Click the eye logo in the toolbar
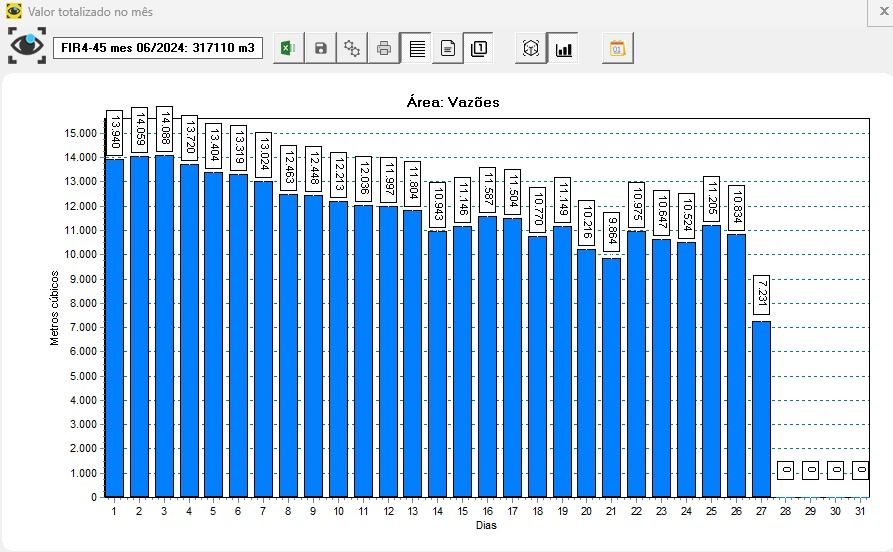Image resolution: width=893 pixels, height=552 pixels. [x=27, y=46]
